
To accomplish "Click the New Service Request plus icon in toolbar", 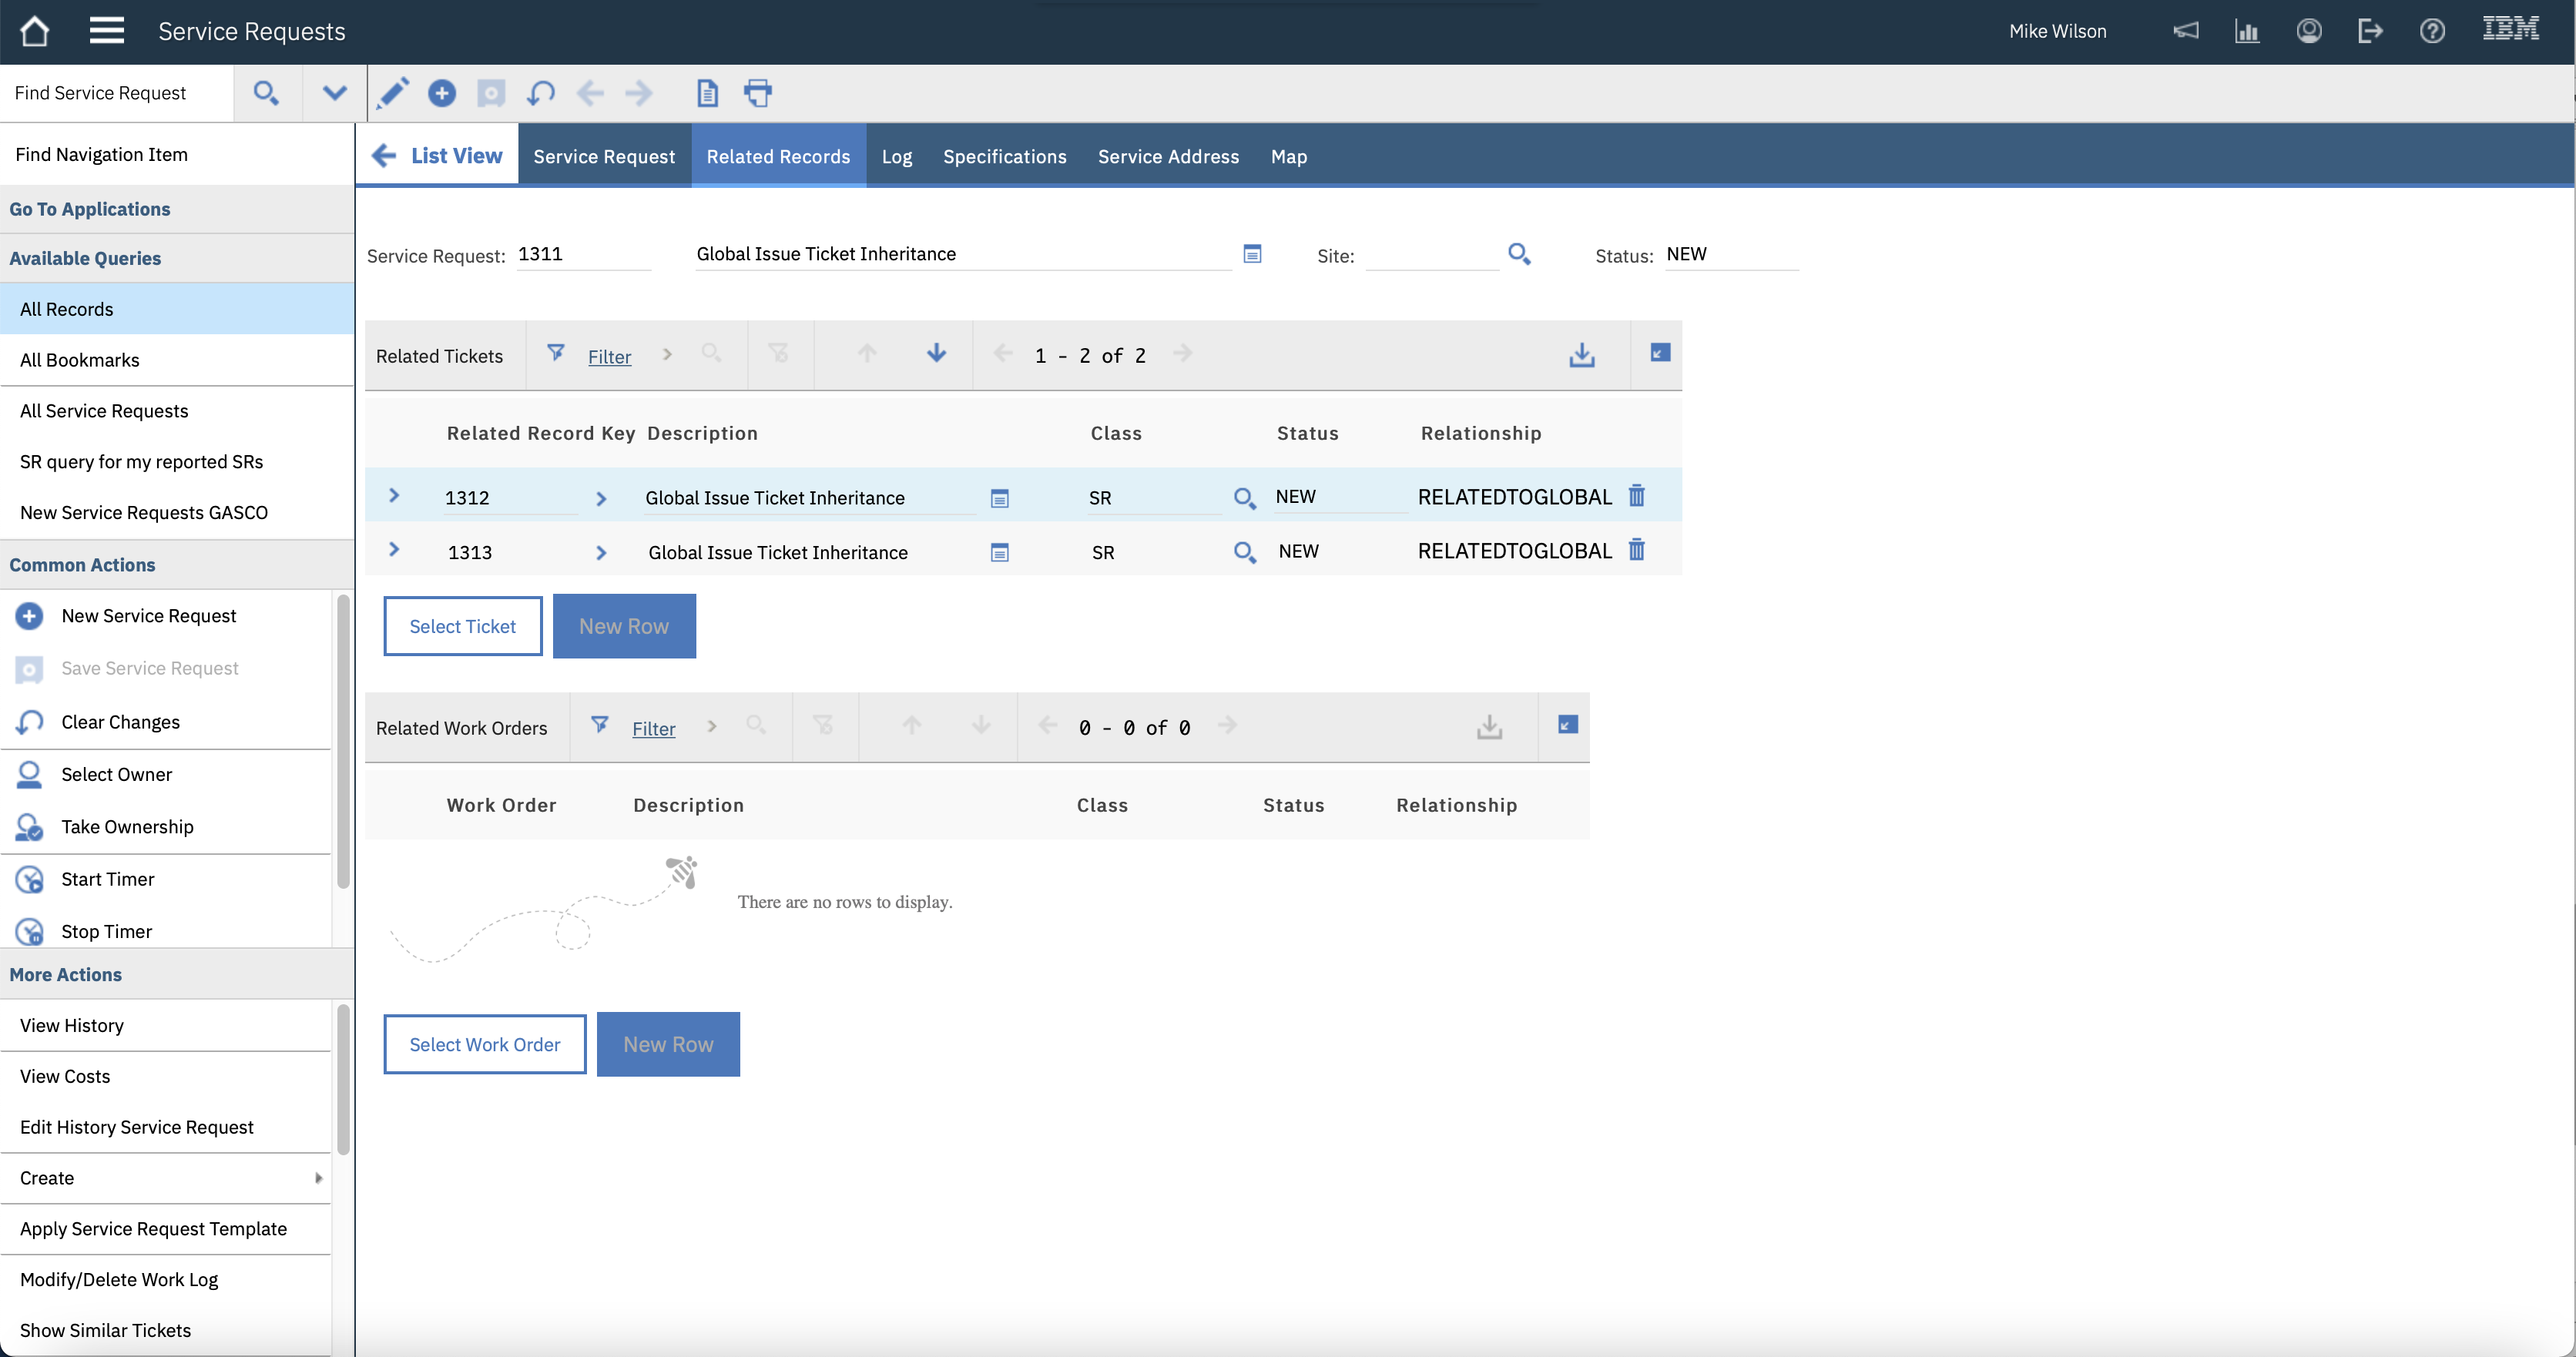I will coord(441,93).
